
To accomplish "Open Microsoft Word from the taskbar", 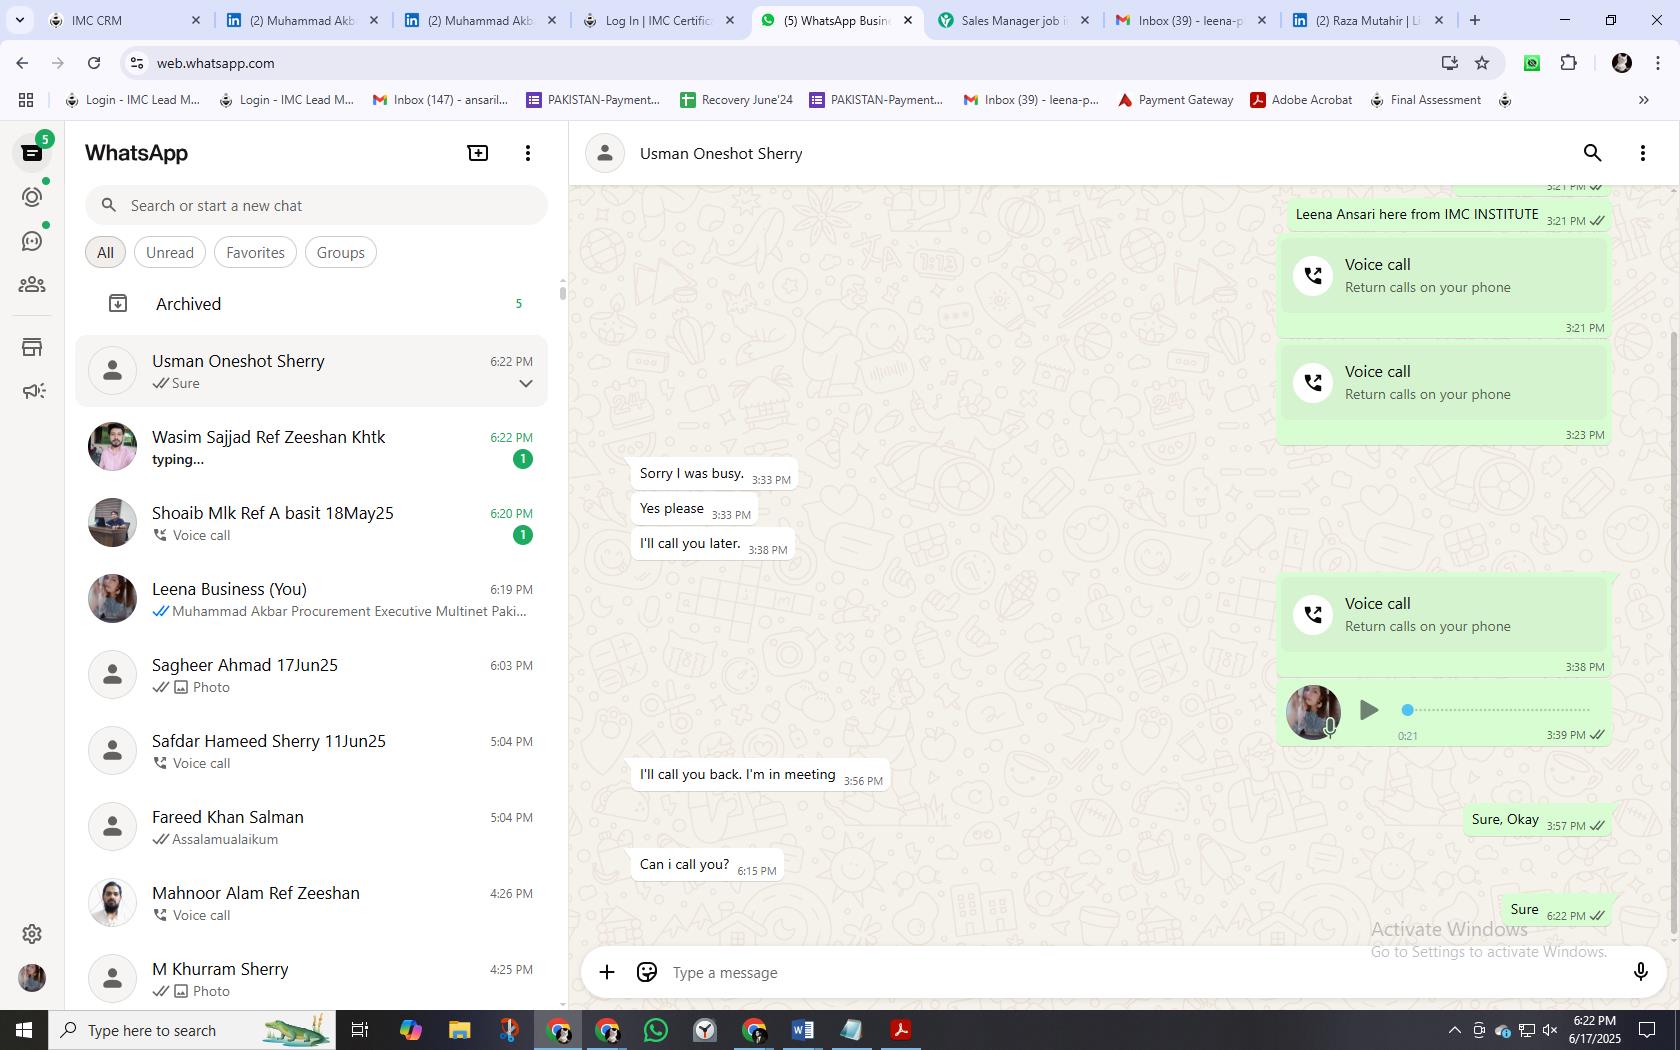I will pyautogui.click(x=802, y=1030).
